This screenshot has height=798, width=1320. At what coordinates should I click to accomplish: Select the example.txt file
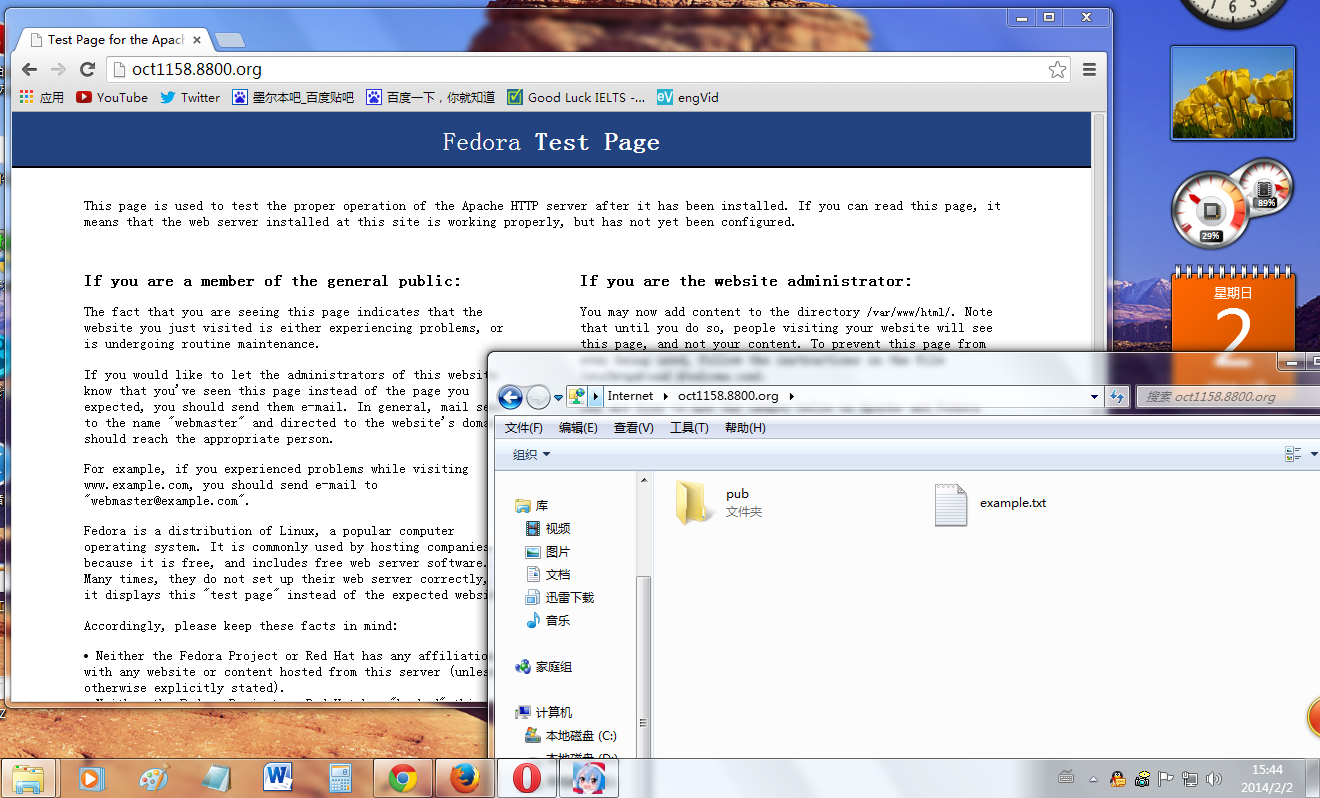tap(950, 504)
